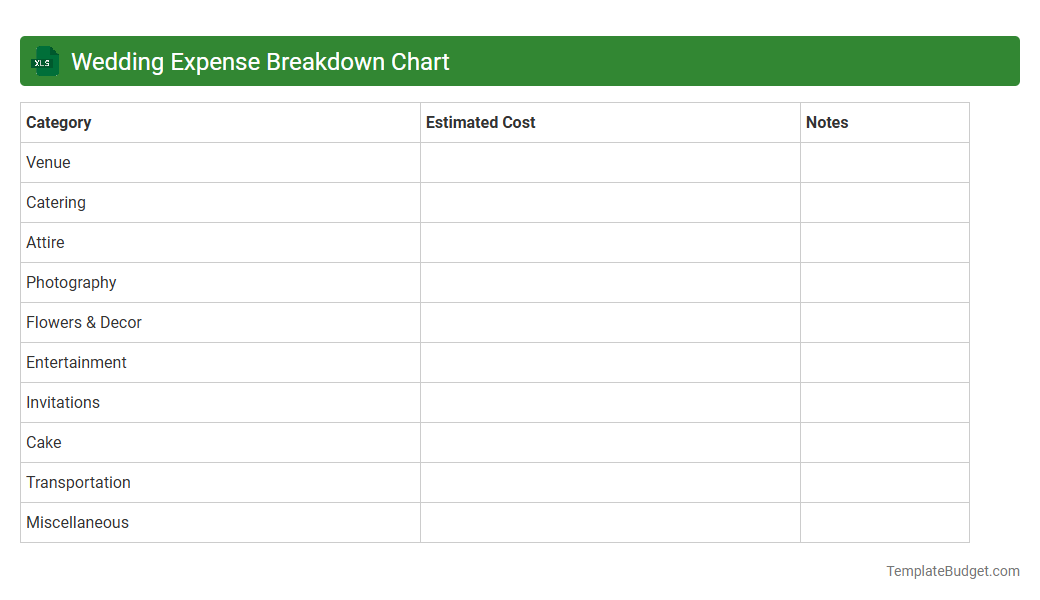Click the Attire category cell
Viewport: 1040px width, 600px height.
(x=45, y=242)
